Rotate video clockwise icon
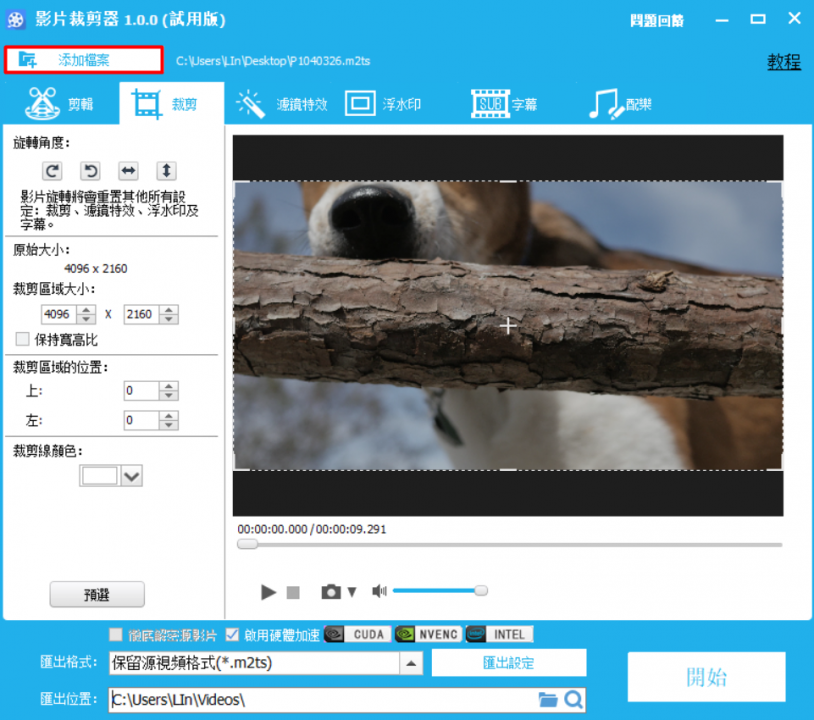 tap(52, 171)
